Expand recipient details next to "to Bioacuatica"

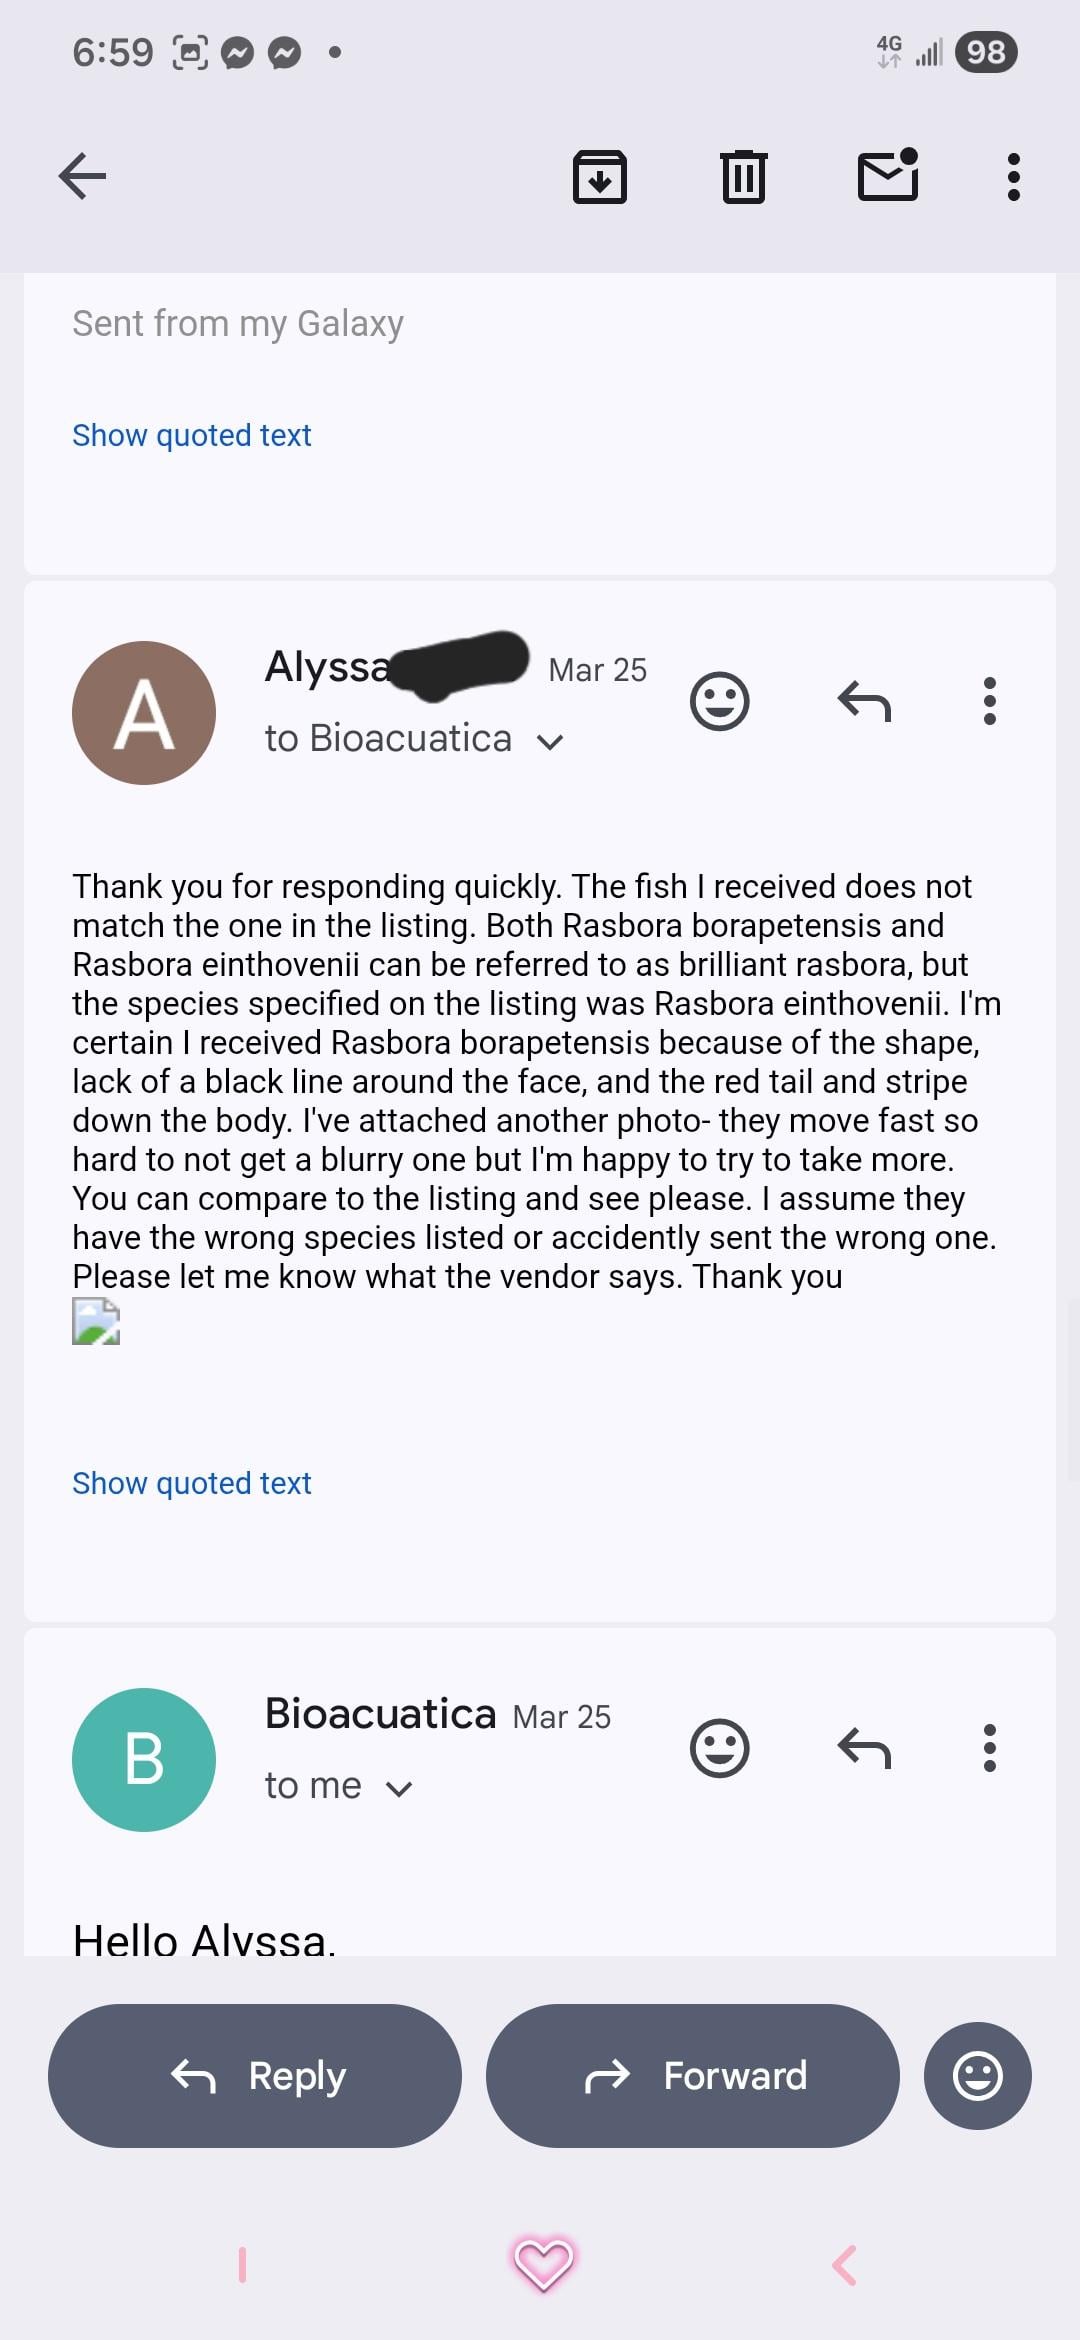[550, 741]
